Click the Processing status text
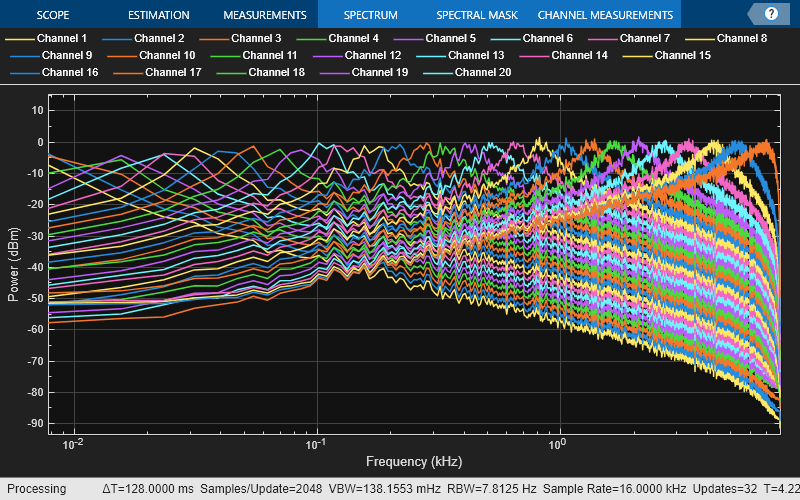Screen dimensions: 800x500 [x=36, y=489]
